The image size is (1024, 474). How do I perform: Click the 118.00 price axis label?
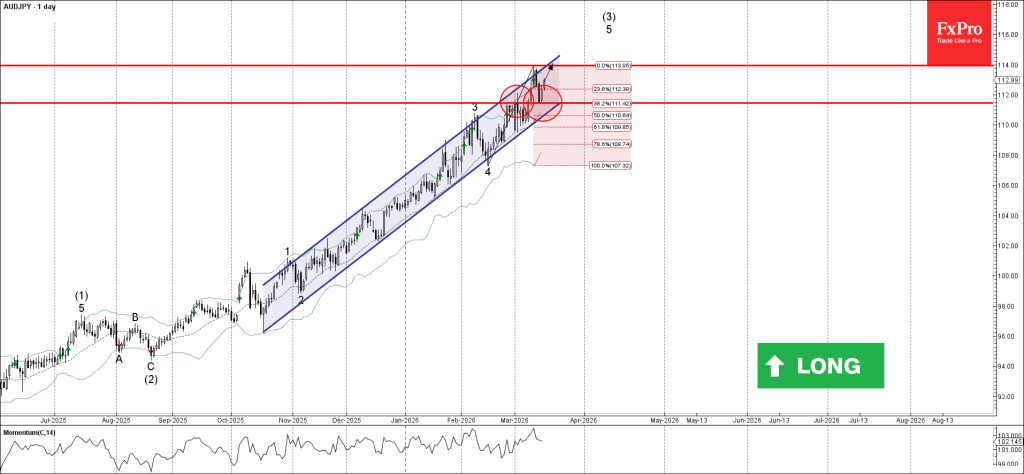1008,4
